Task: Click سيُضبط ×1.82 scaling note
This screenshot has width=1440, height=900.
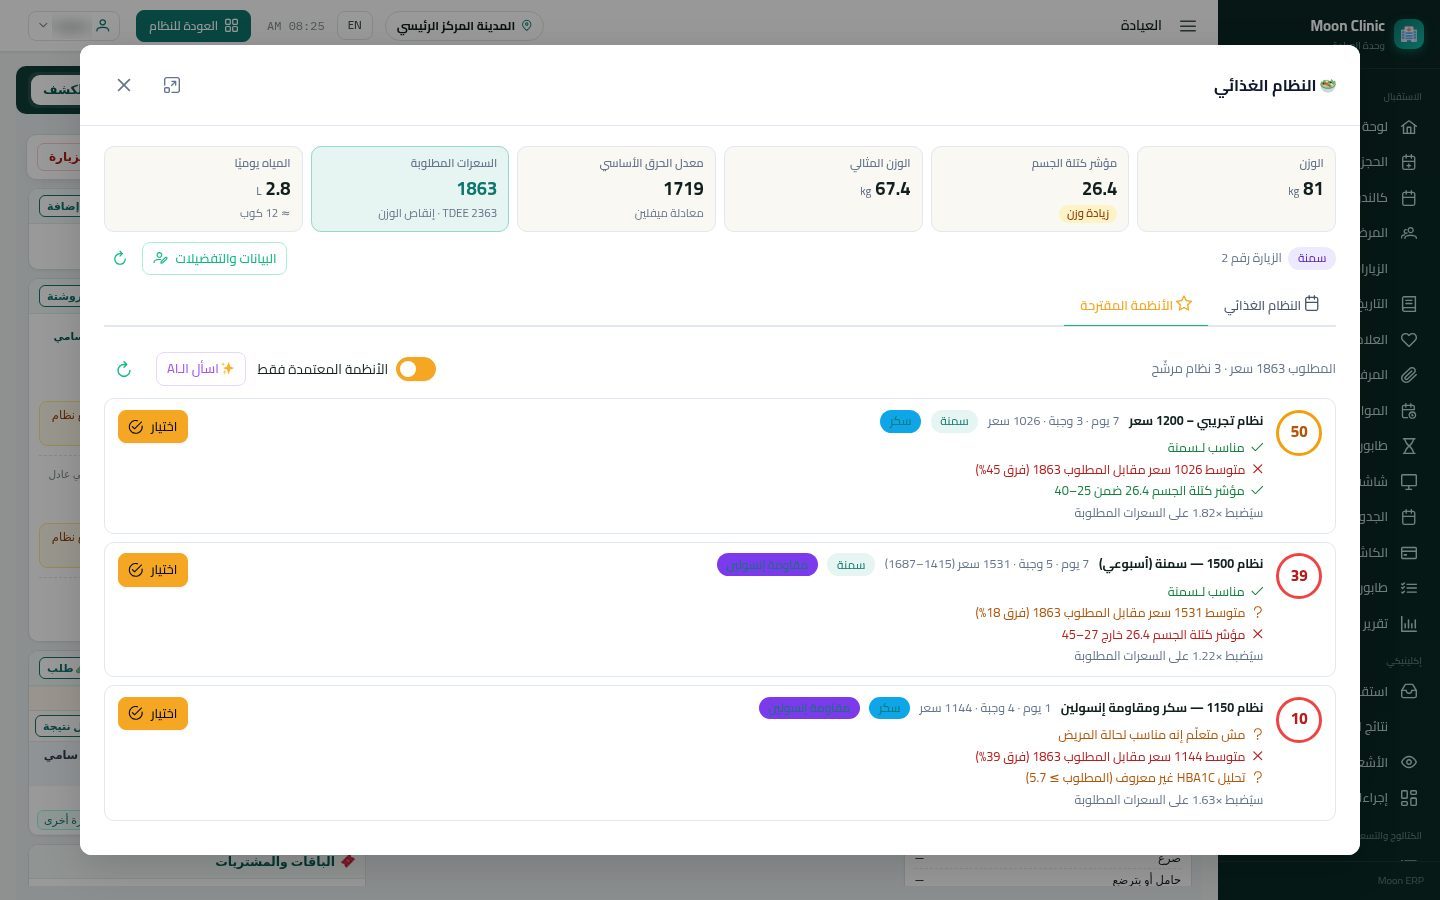Action: [x=1168, y=513]
